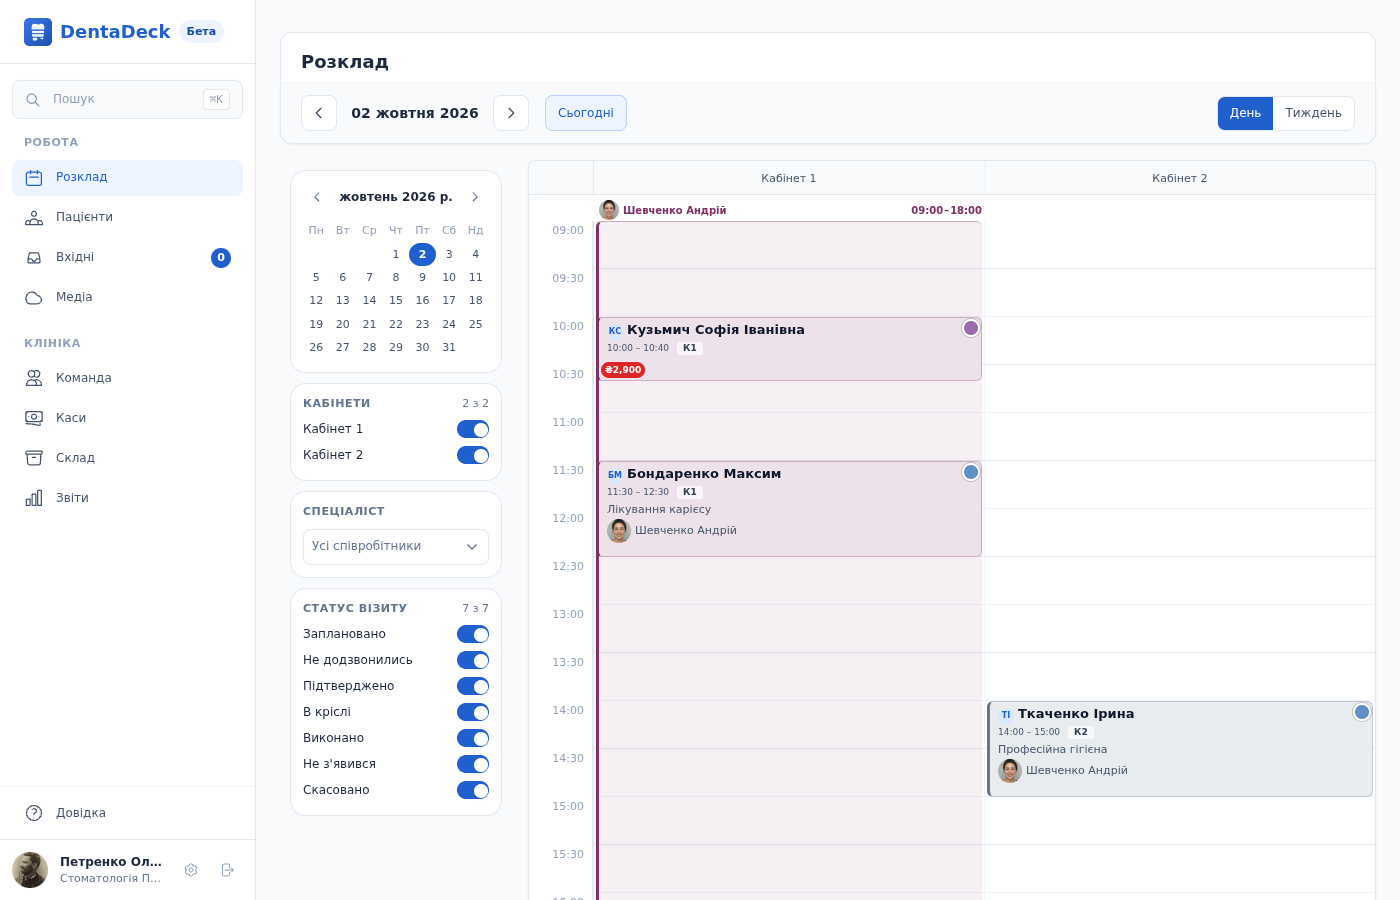Screen dimensions: 1400x900
Task: Go to the Команда page
Action: (x=127, y=378)
